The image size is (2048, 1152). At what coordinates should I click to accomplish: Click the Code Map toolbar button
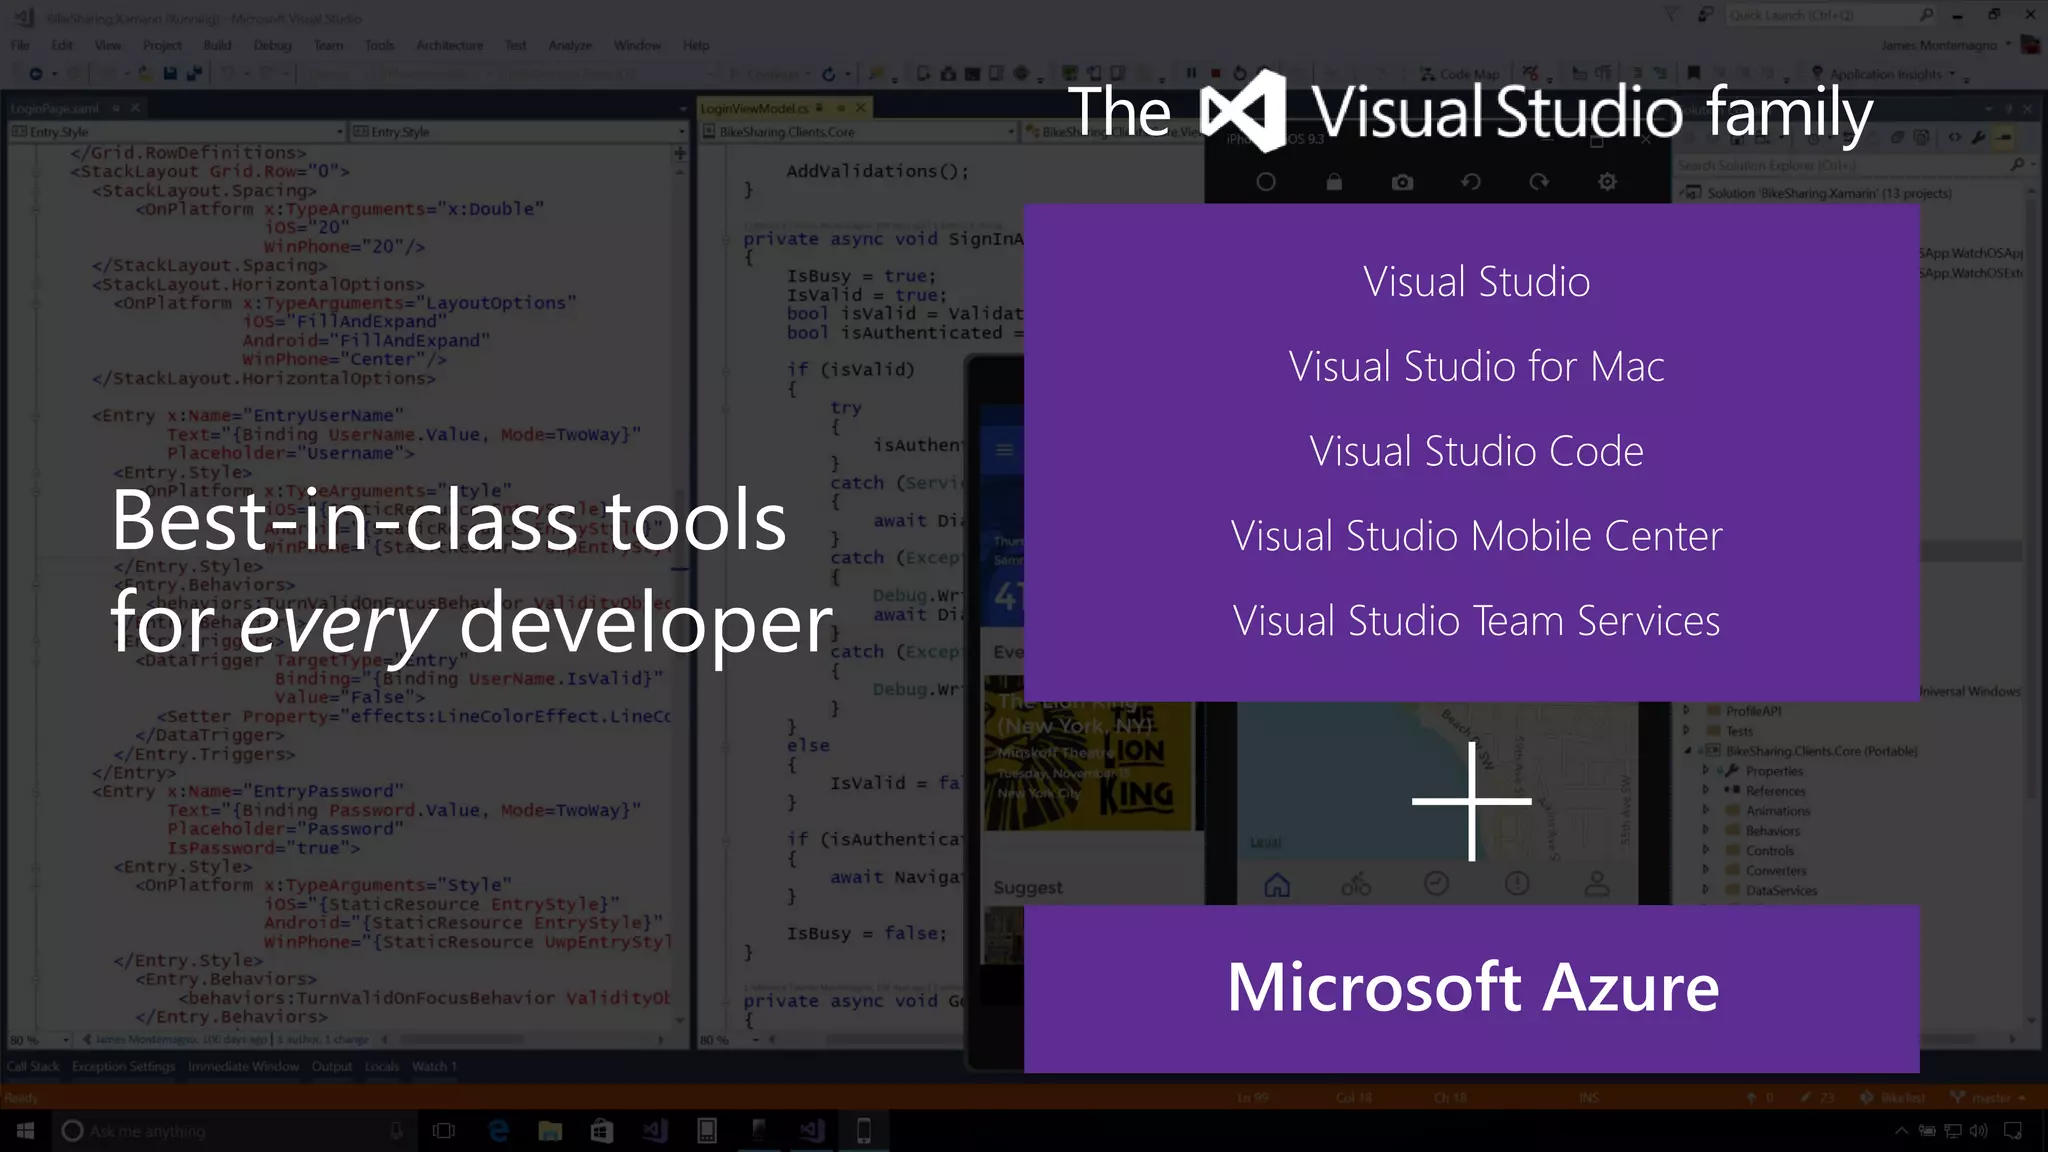tap(1460, 74)
